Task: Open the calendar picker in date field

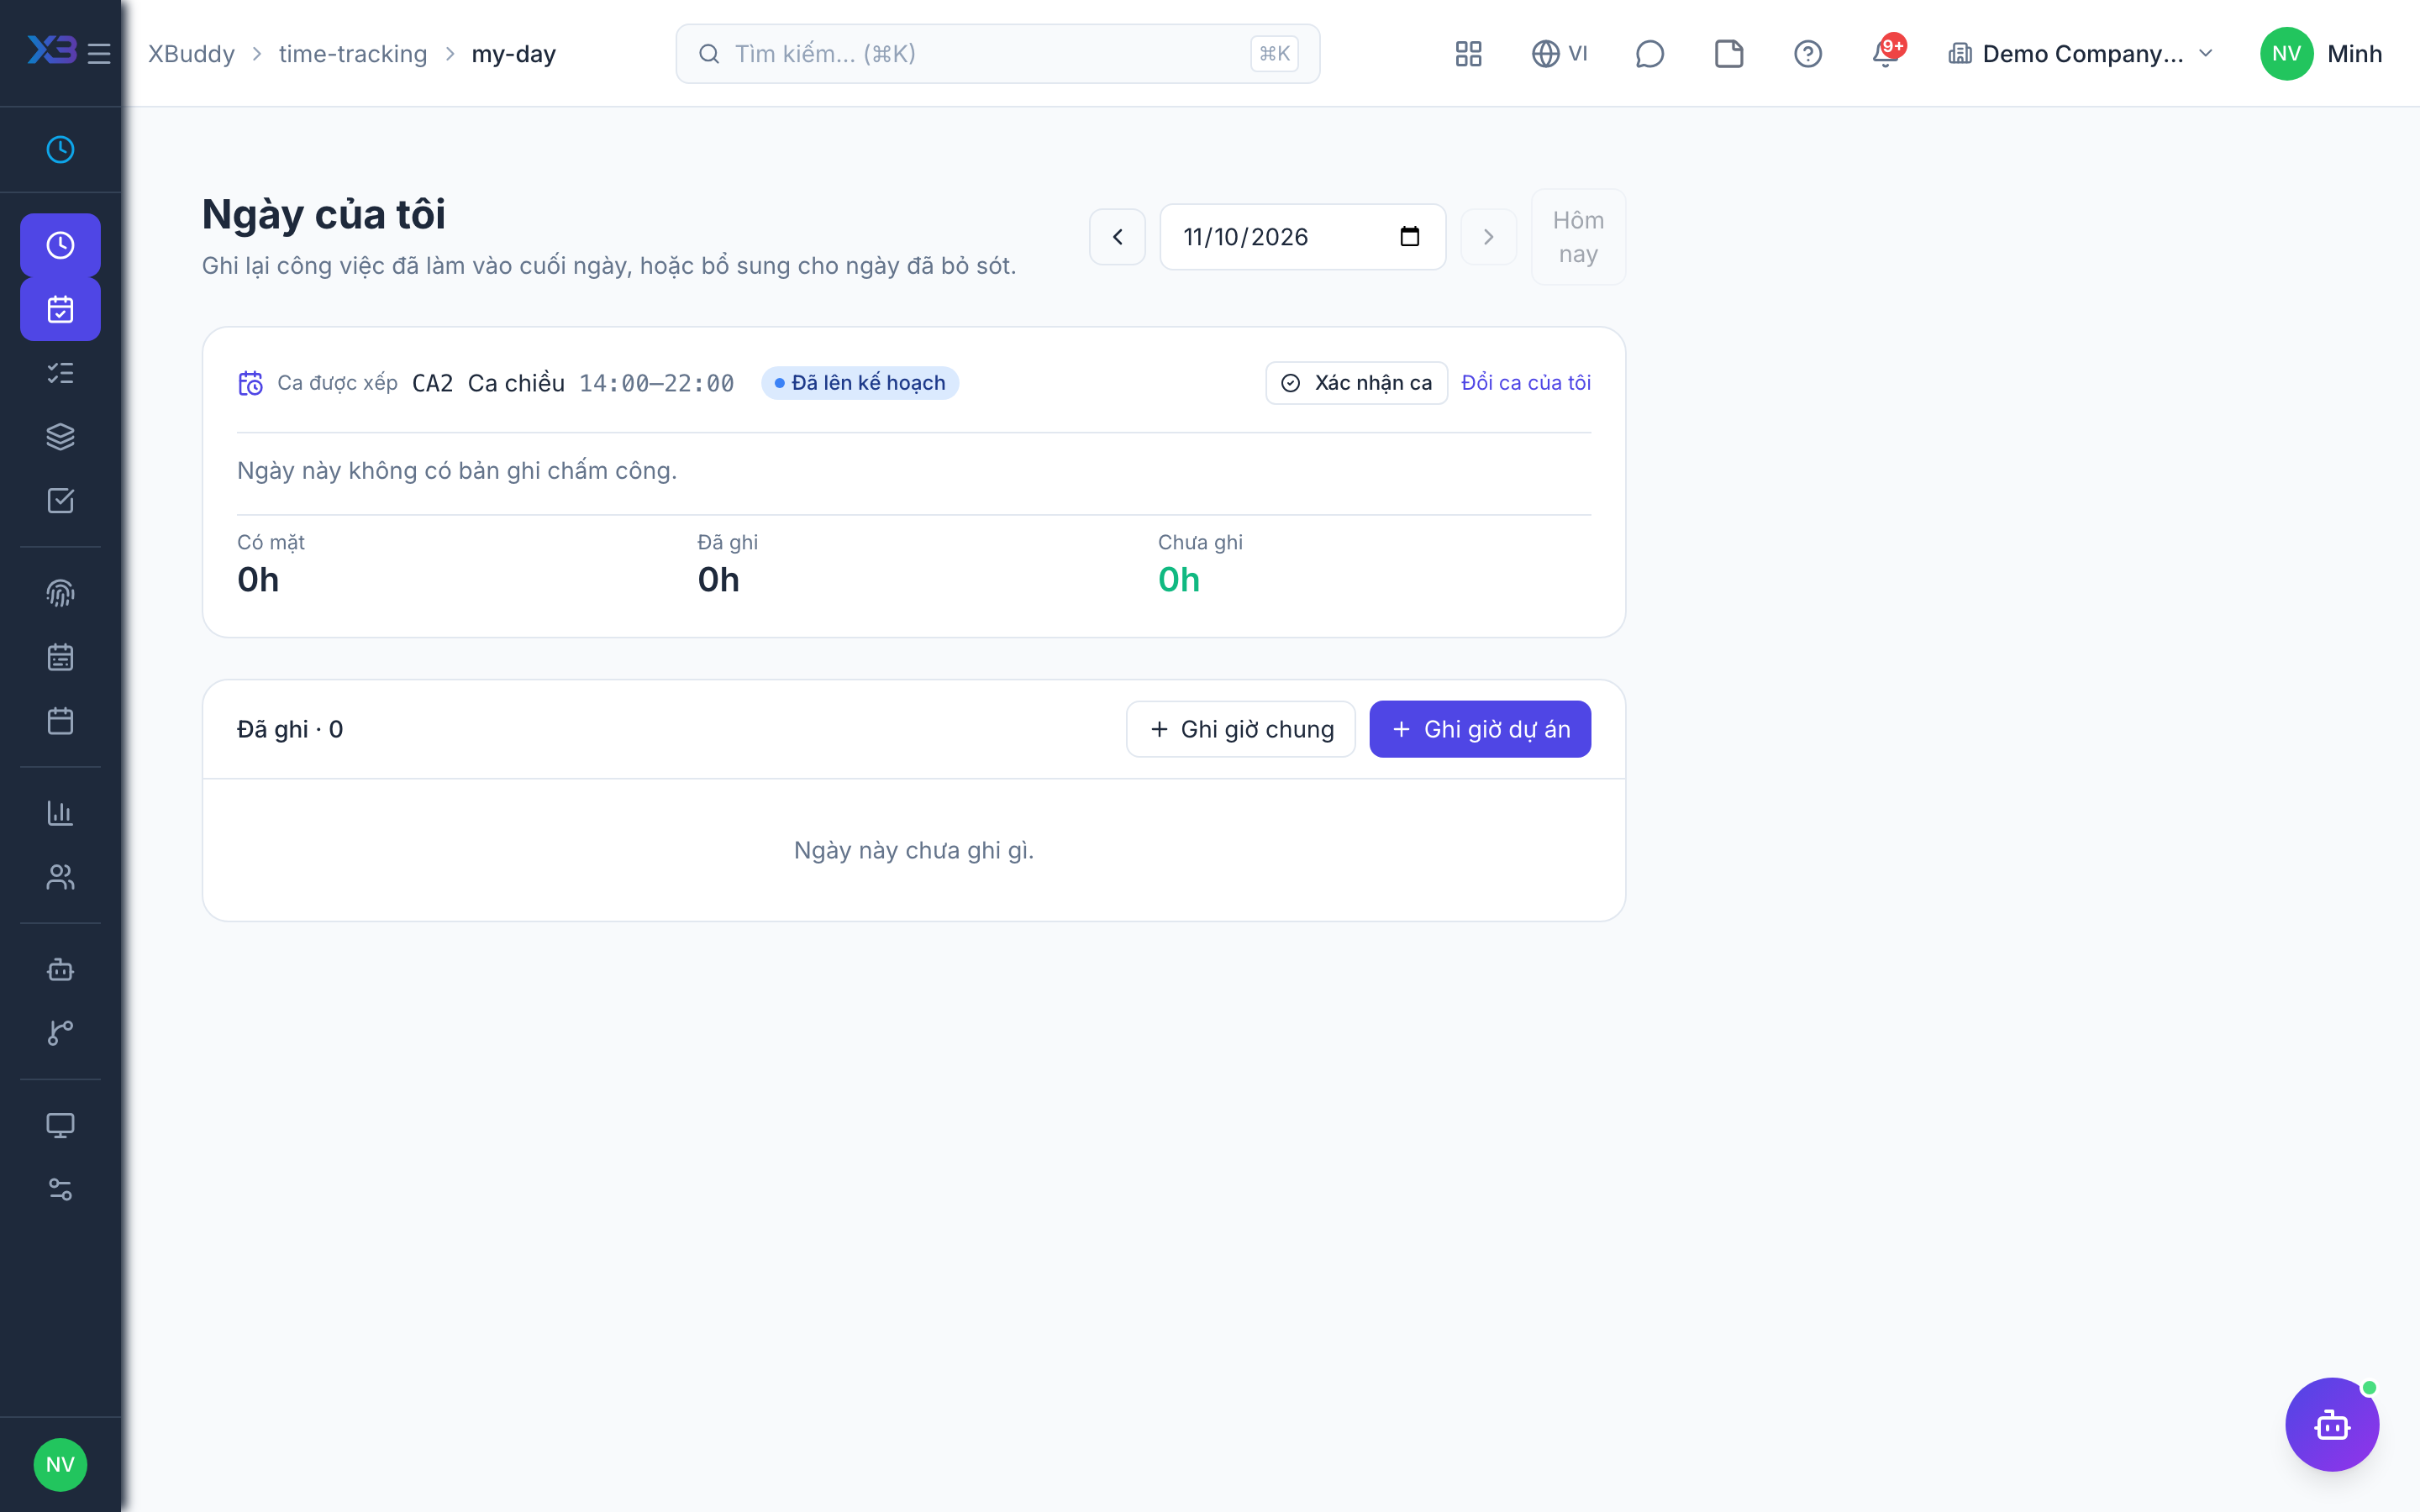Action: pos(1410,237)
